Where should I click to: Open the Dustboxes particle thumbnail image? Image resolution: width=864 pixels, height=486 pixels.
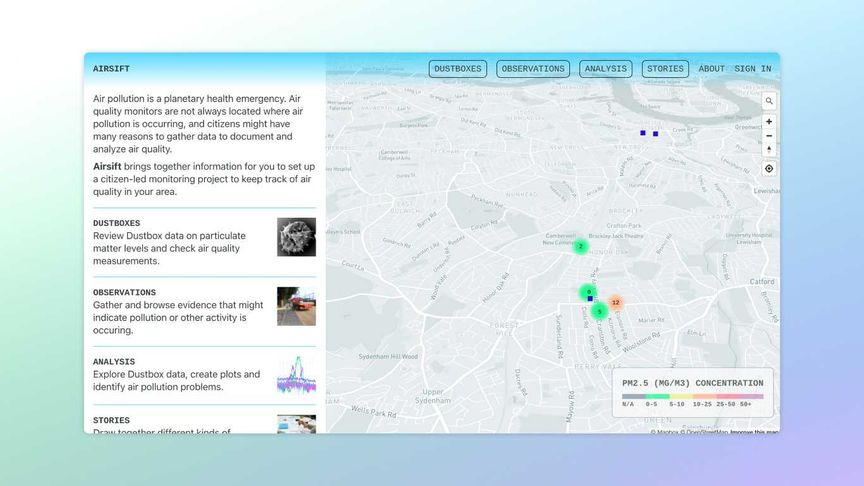tap(296, 237)
